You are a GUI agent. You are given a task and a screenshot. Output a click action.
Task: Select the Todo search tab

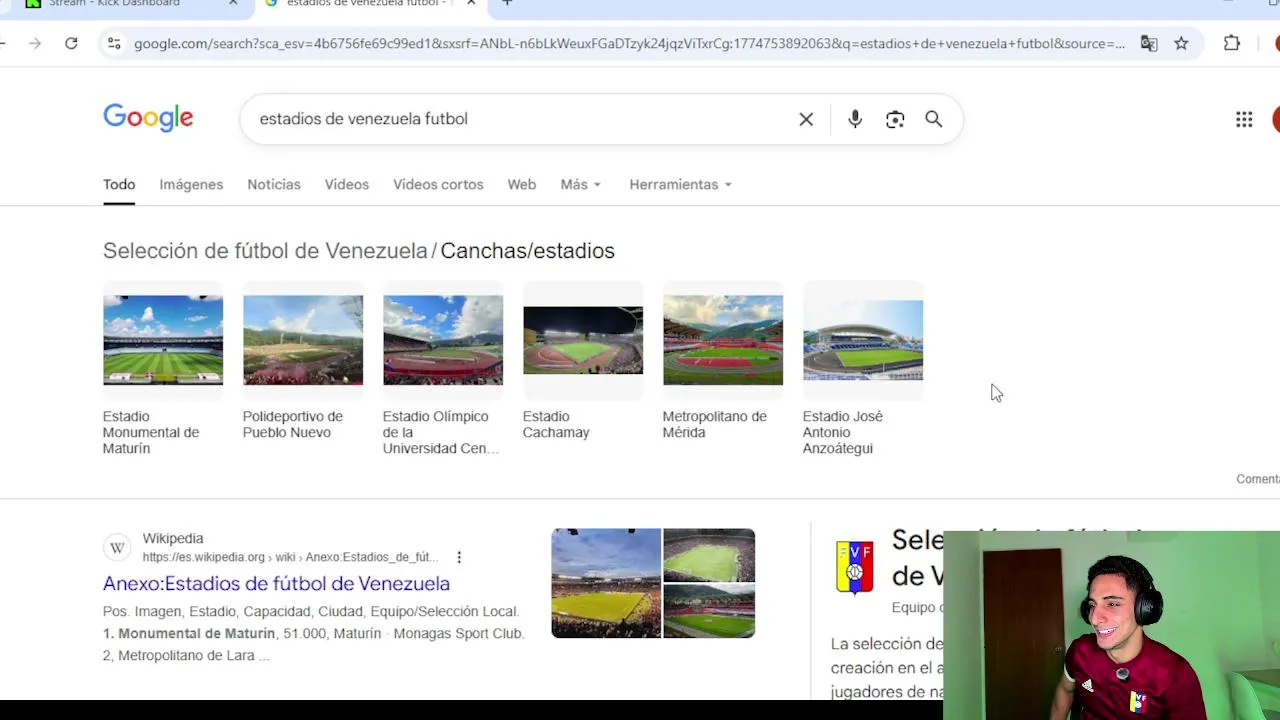tap(119, 184)
